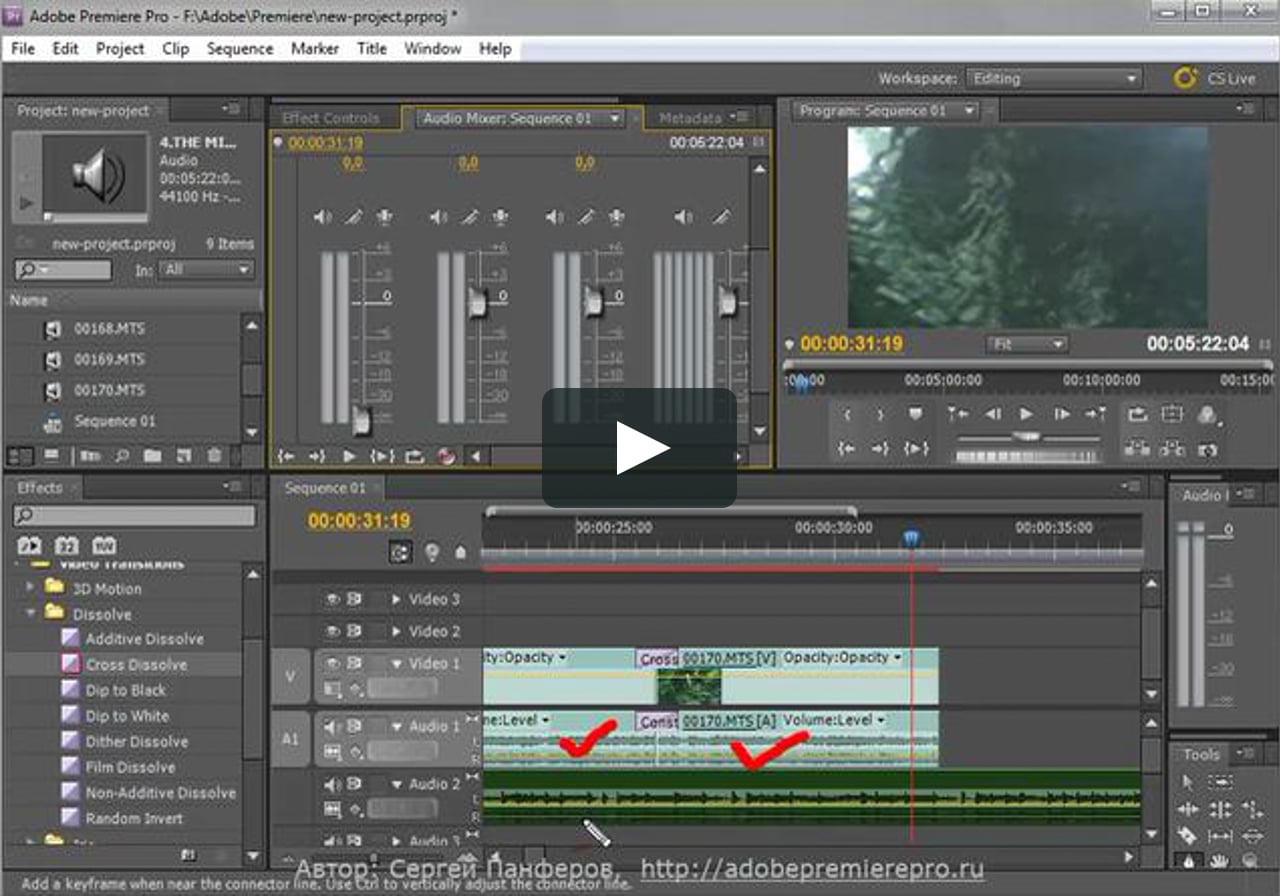
Task: Click the Program monitor jog wheel
Action: click(x=1029, y=456)
